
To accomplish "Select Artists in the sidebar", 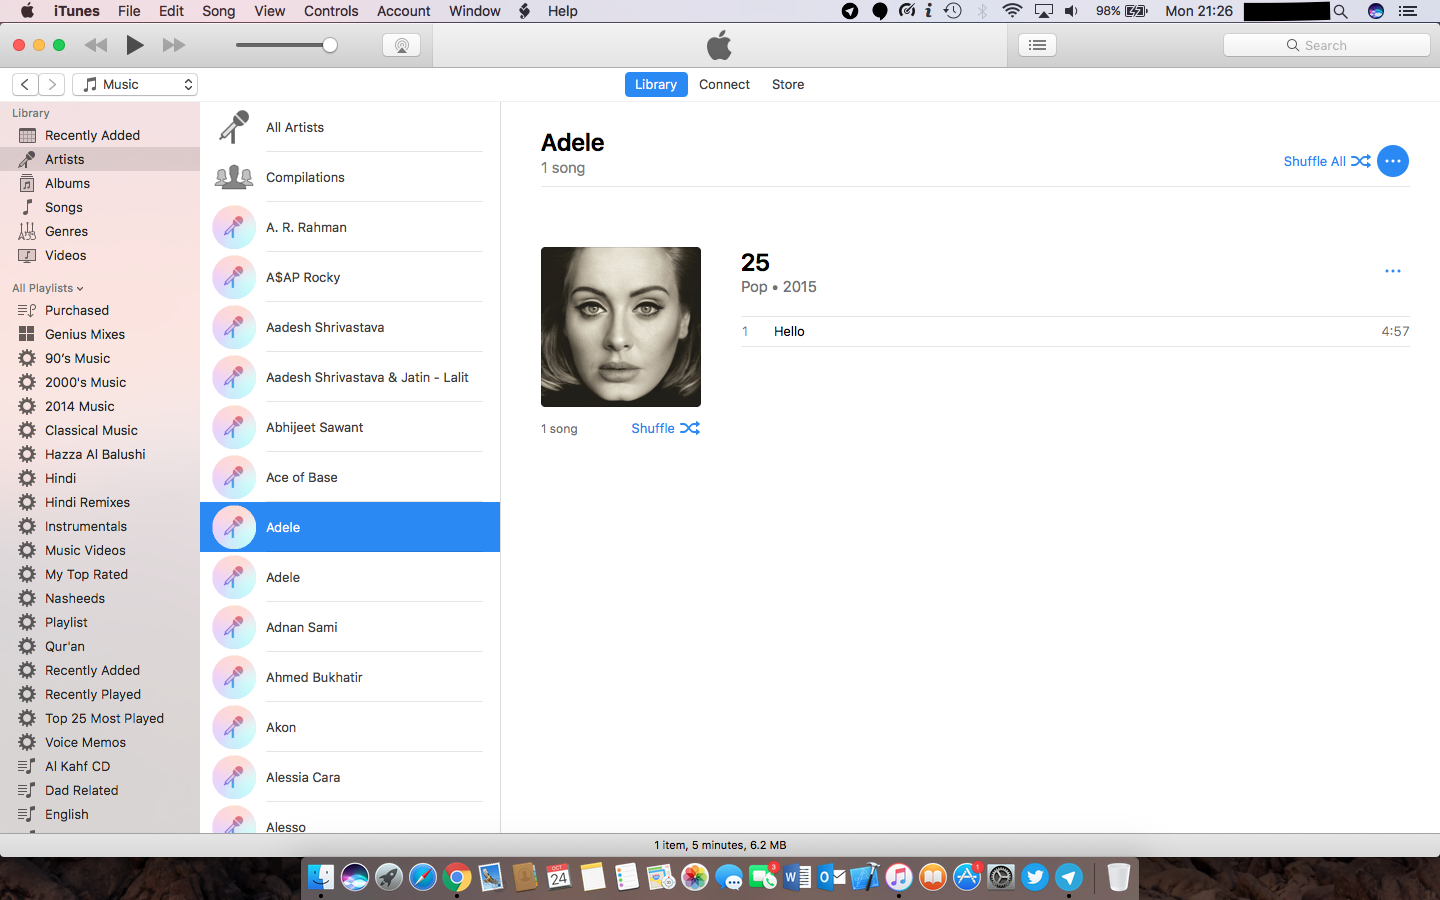I will tap(100, 159).
